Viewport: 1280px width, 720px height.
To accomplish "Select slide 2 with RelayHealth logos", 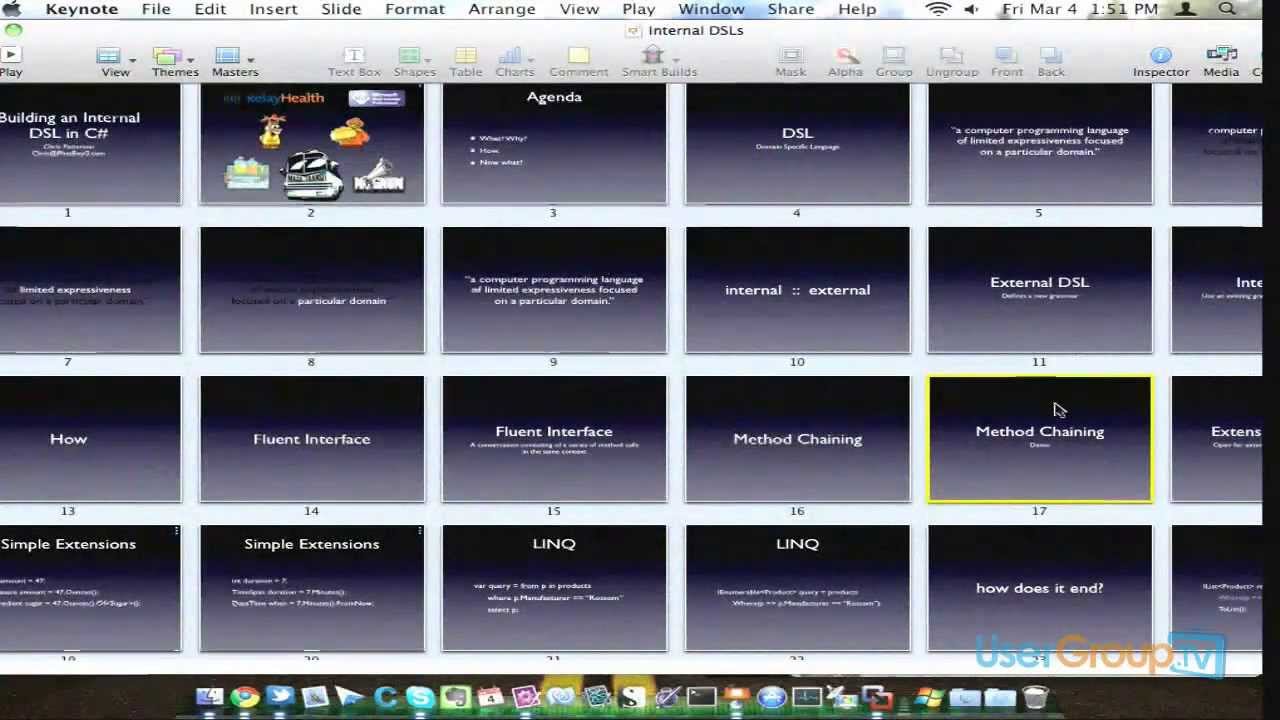I will [312, 144].
